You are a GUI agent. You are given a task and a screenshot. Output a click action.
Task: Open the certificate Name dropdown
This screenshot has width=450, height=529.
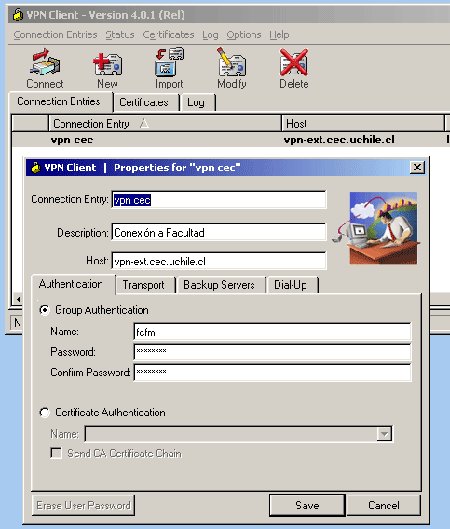tap(384, 434)
